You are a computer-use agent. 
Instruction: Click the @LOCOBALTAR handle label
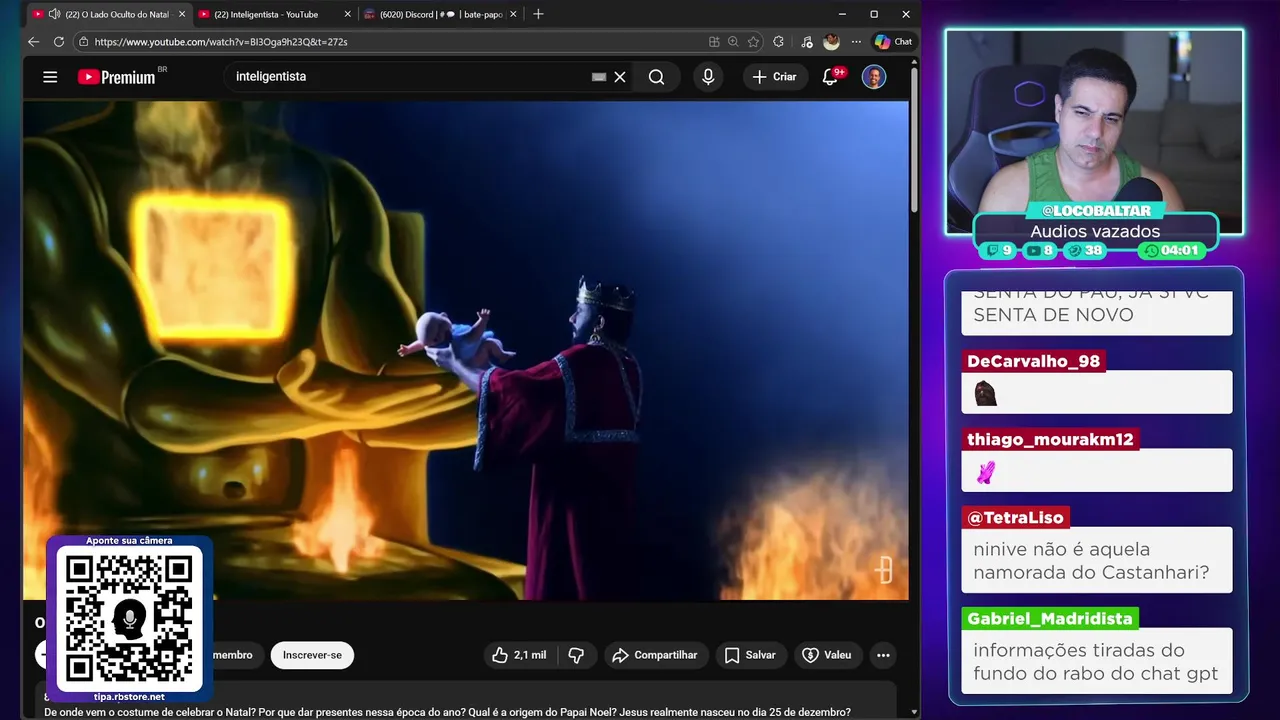1096,211
